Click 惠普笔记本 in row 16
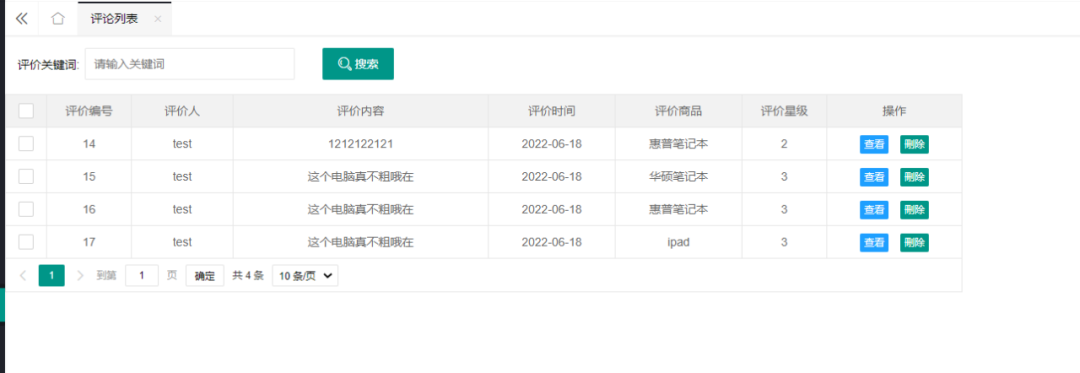Viewport: 1080px width, 373px height. 678,210
